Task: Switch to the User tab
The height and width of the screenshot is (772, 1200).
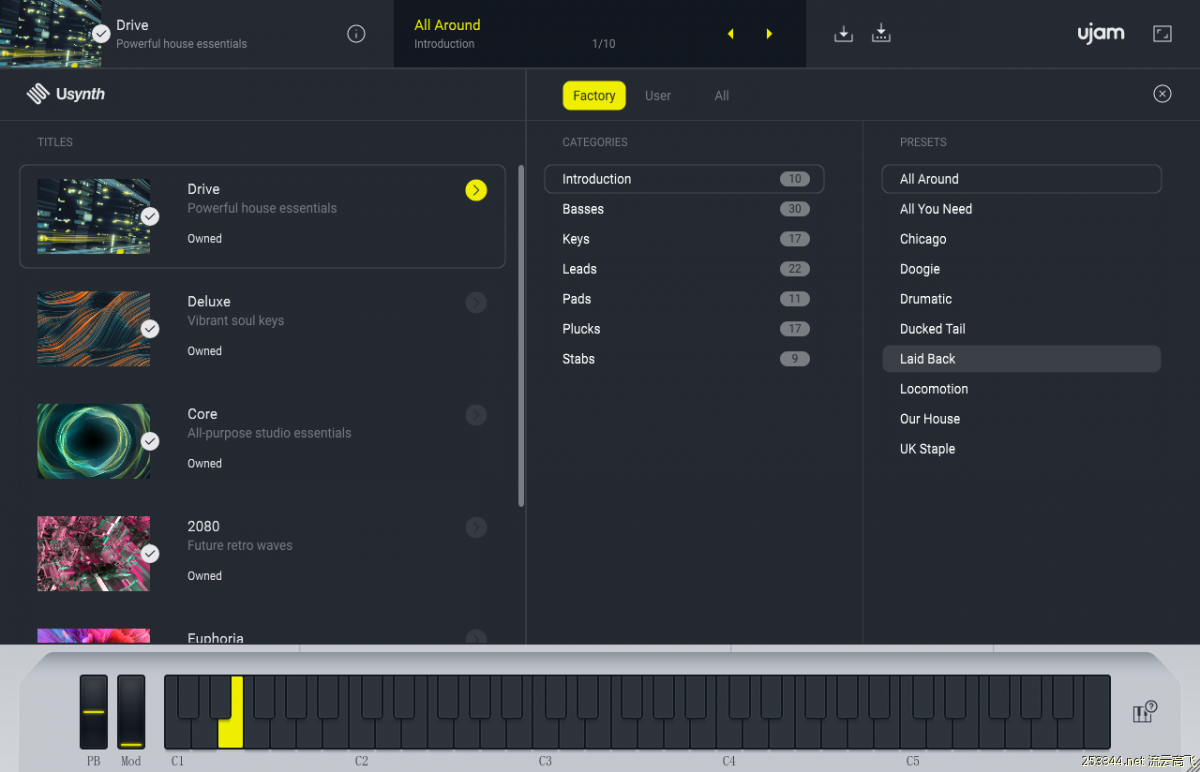Action: click(x=658, y=96)
